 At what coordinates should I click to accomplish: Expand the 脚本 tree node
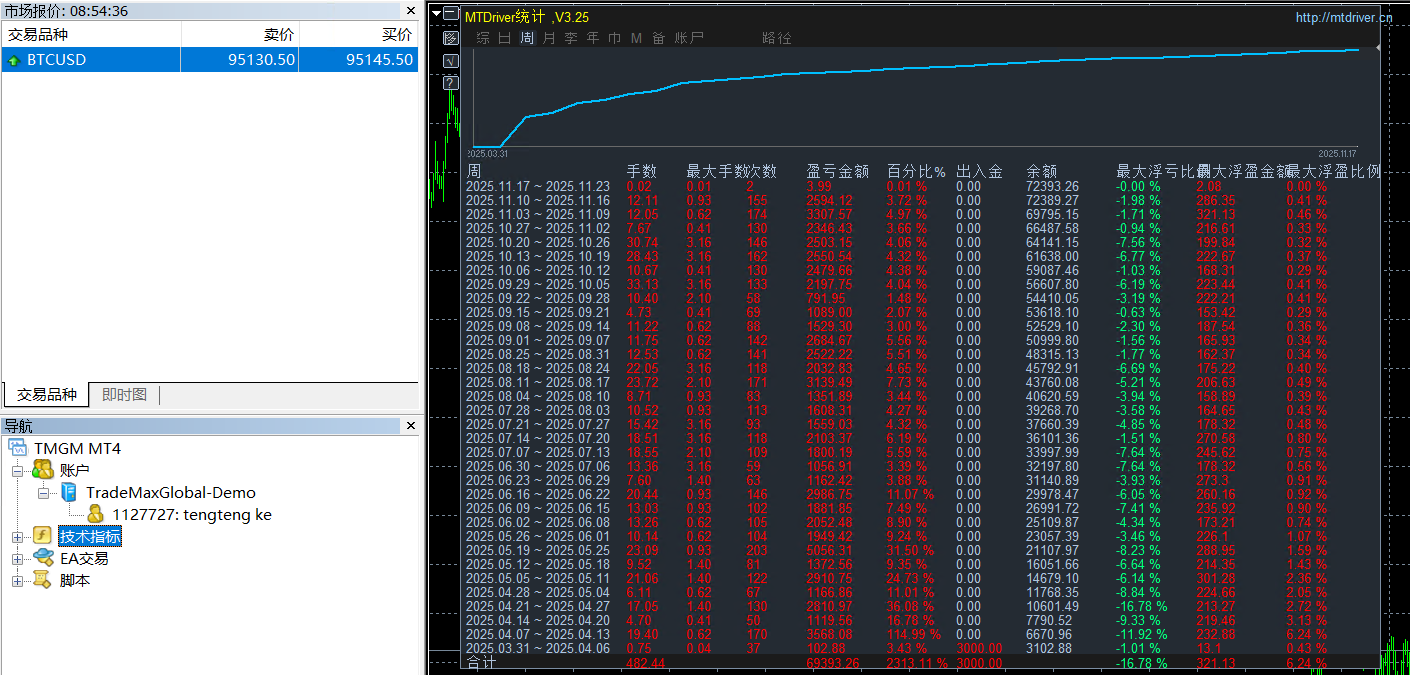pyautogui.click(x=17, y=581)
